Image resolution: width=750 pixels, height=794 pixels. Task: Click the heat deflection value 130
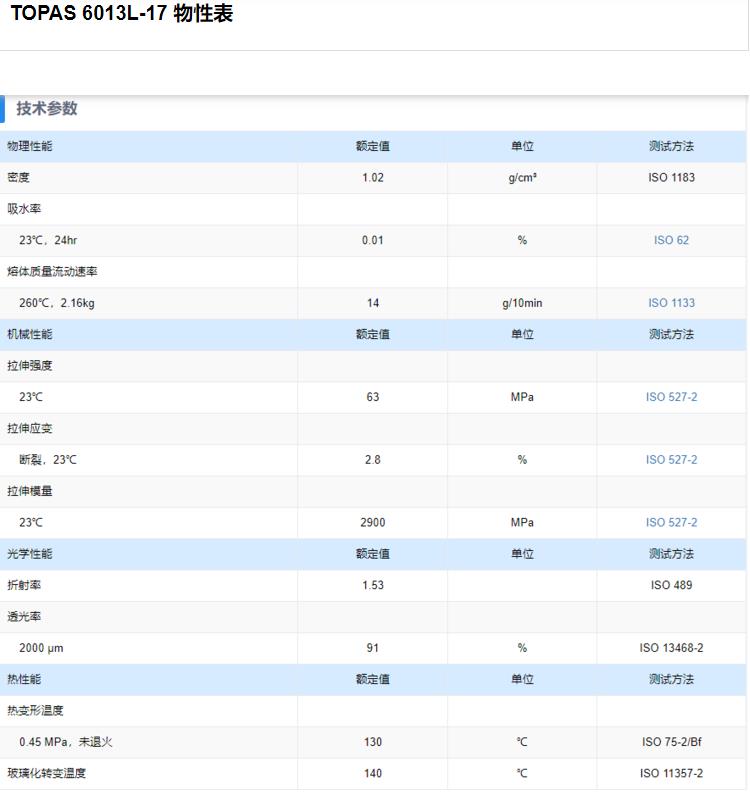coord(373,742)
